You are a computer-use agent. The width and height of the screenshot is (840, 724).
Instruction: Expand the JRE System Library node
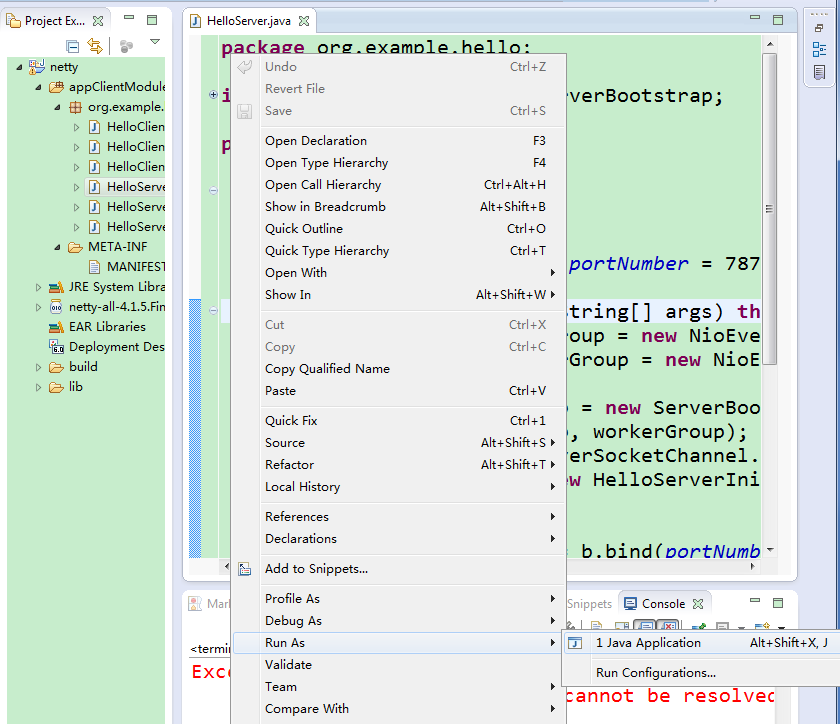pos(38,287)
